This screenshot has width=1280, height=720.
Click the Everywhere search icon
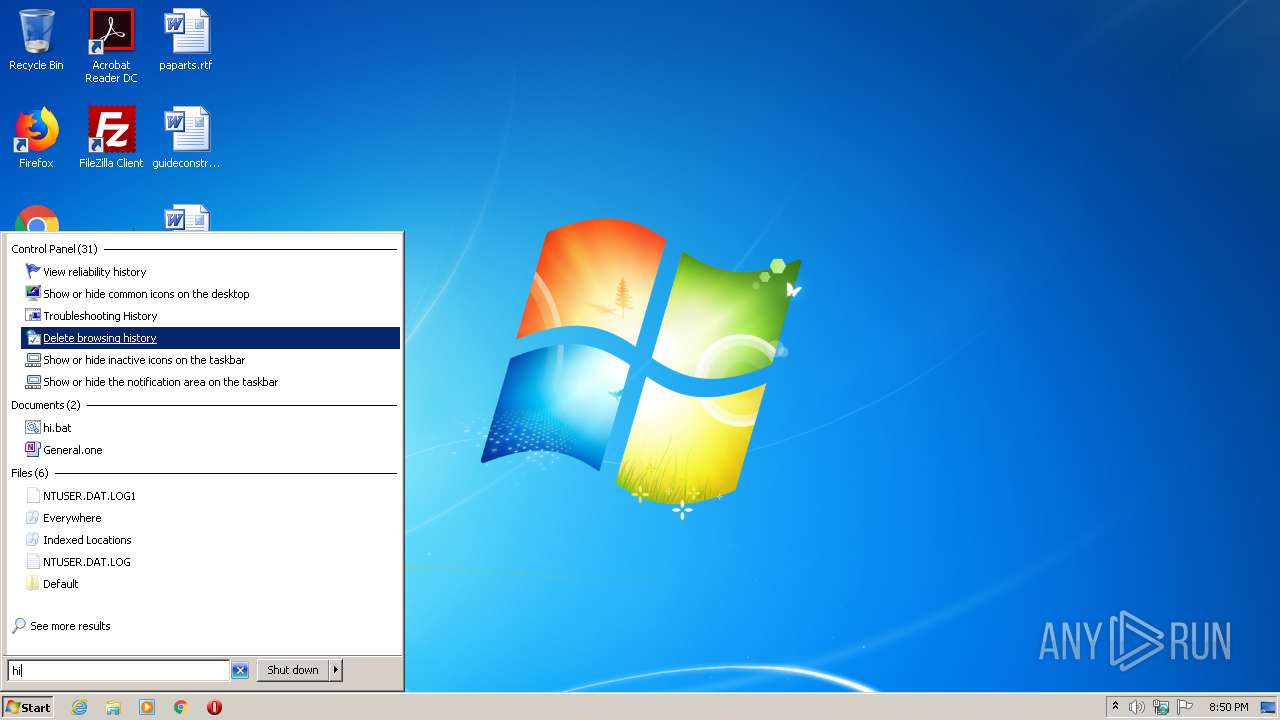click(x=33, y=518)
